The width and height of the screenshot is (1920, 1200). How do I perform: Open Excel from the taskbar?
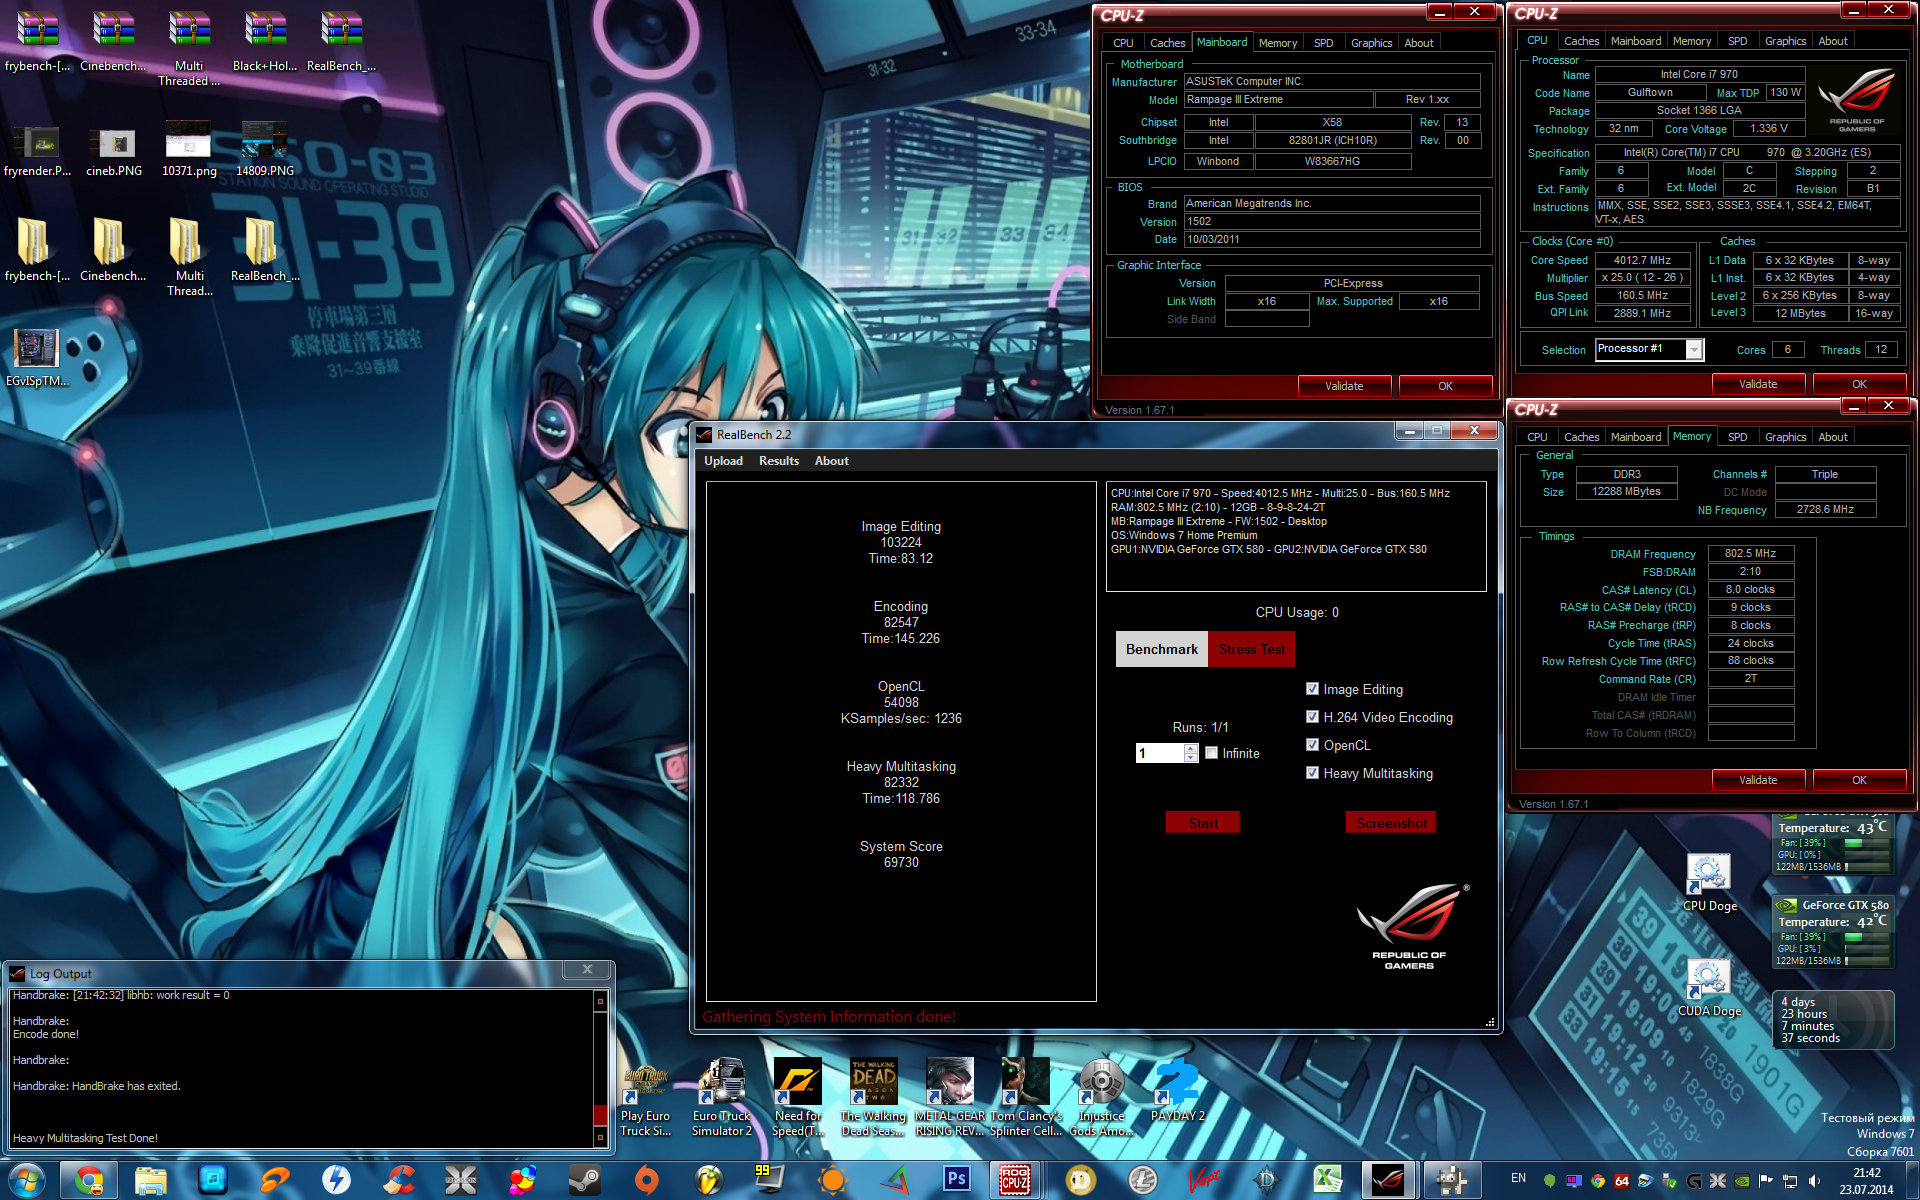point(1327,1181)
